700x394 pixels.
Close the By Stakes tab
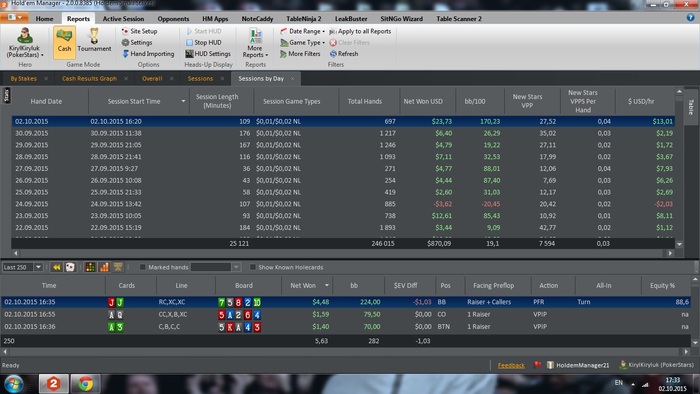click(x=46, y=79)
